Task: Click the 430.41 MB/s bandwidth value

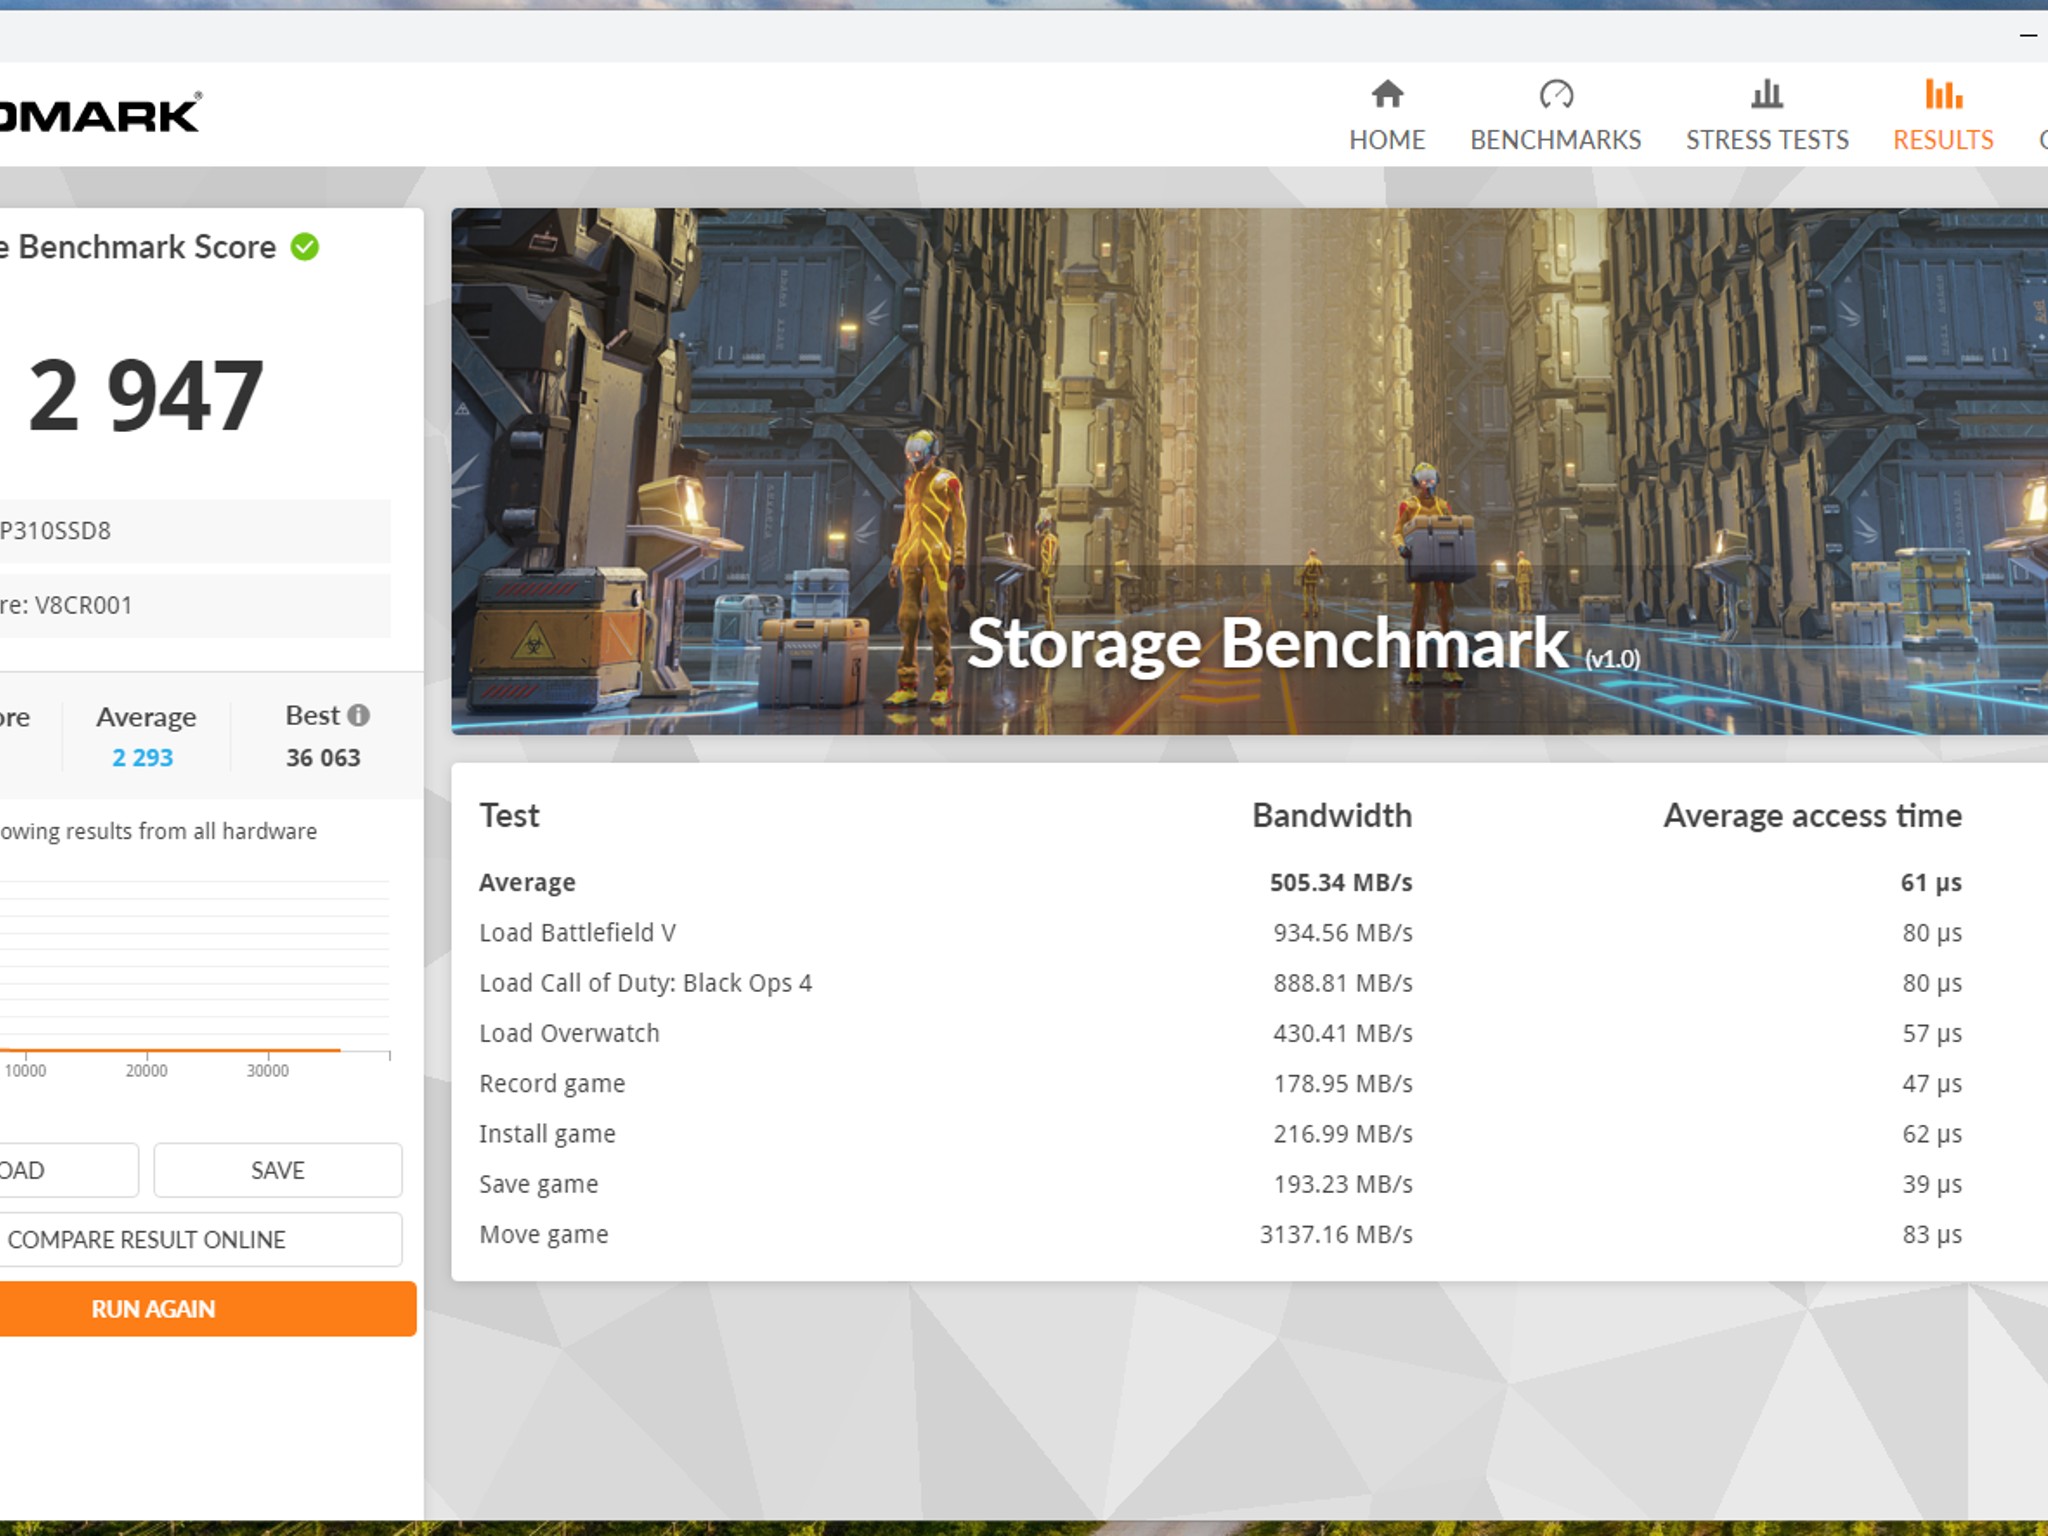Action: point(1343,1033)
